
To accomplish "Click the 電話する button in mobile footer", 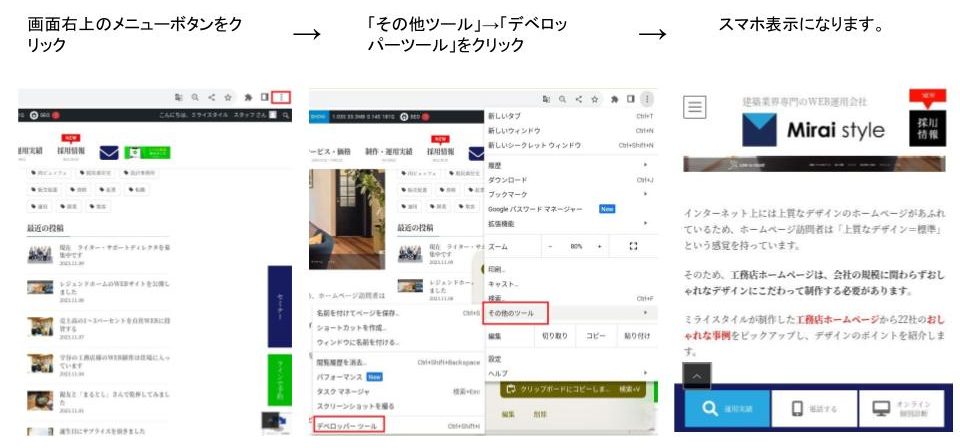I will pyautogui.click(x=815, y=410).
